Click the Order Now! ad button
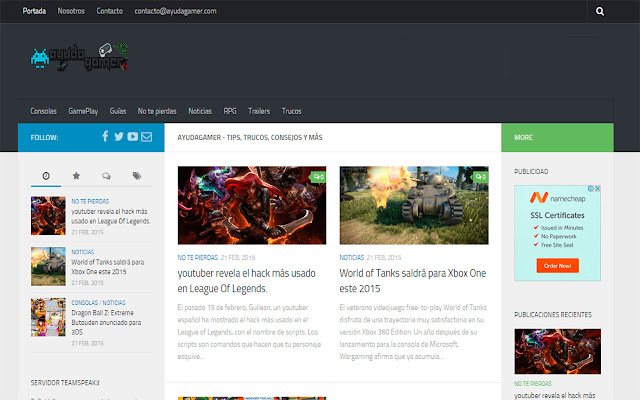The height and width of the screenshot is (400, 640). [558, 266]
